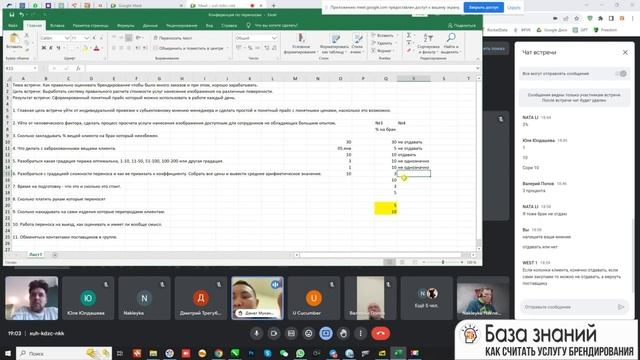Open Find and Select magnifier
Screen dimensions: 640x360
451,44
